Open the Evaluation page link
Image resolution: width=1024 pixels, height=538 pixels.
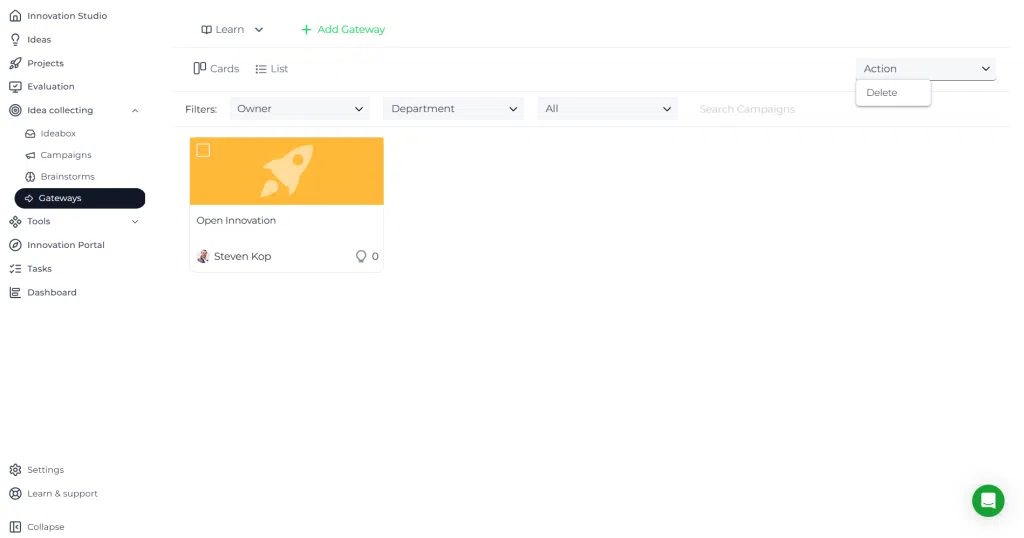pyautogui.click(x=51, y=87)
